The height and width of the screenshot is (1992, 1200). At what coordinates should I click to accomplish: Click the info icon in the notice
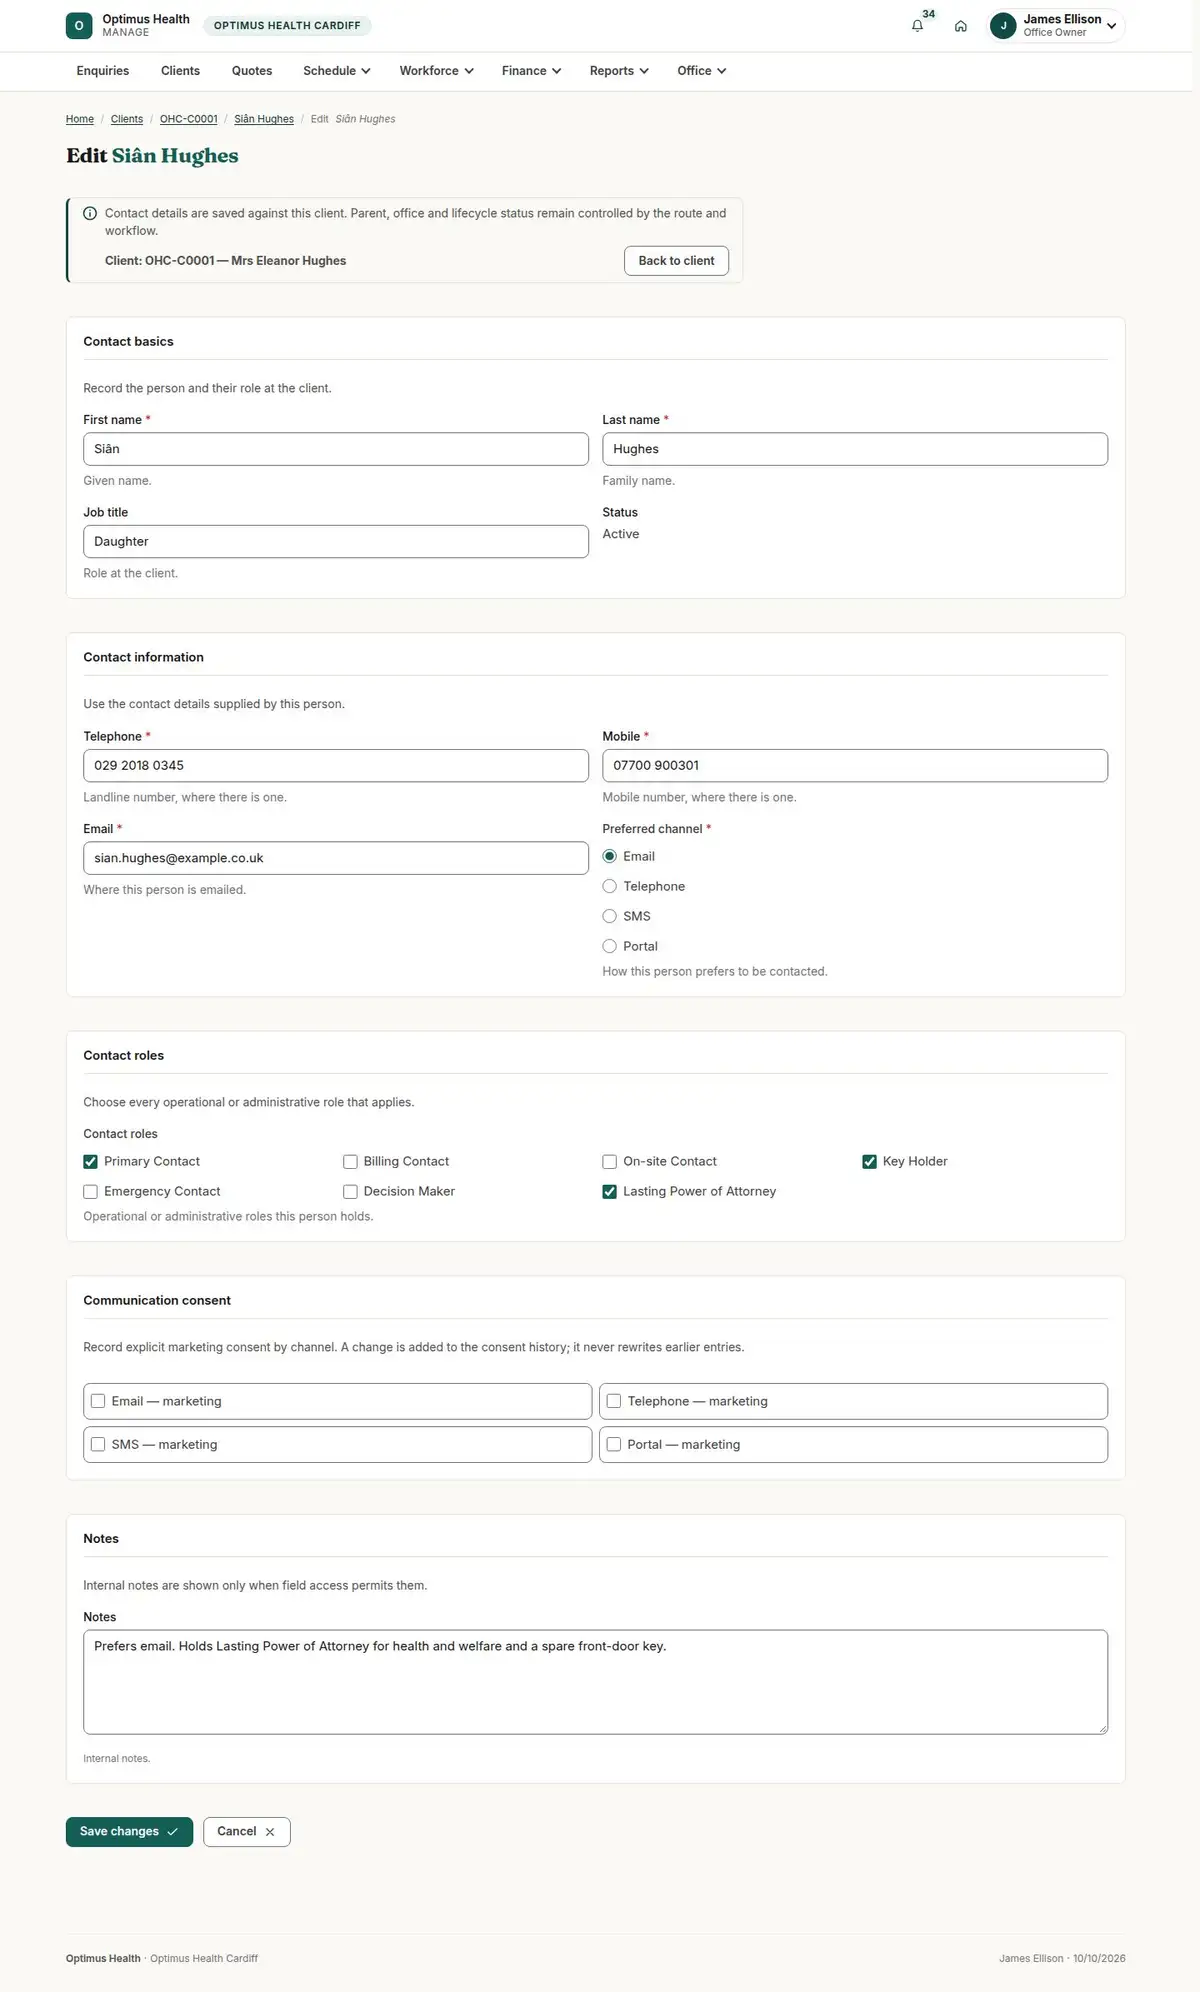click(90, 213)
